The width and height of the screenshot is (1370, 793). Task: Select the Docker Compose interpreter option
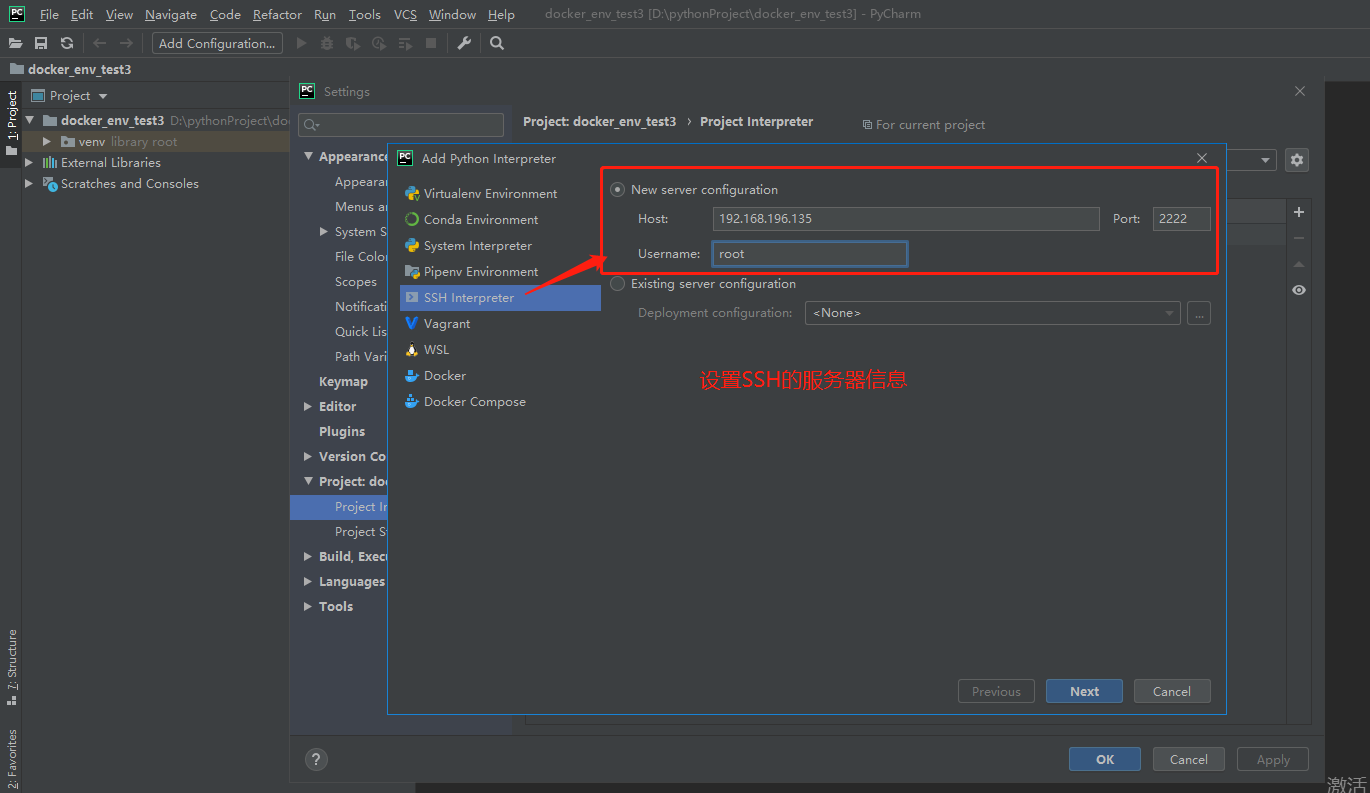click(x=473, y=401)
